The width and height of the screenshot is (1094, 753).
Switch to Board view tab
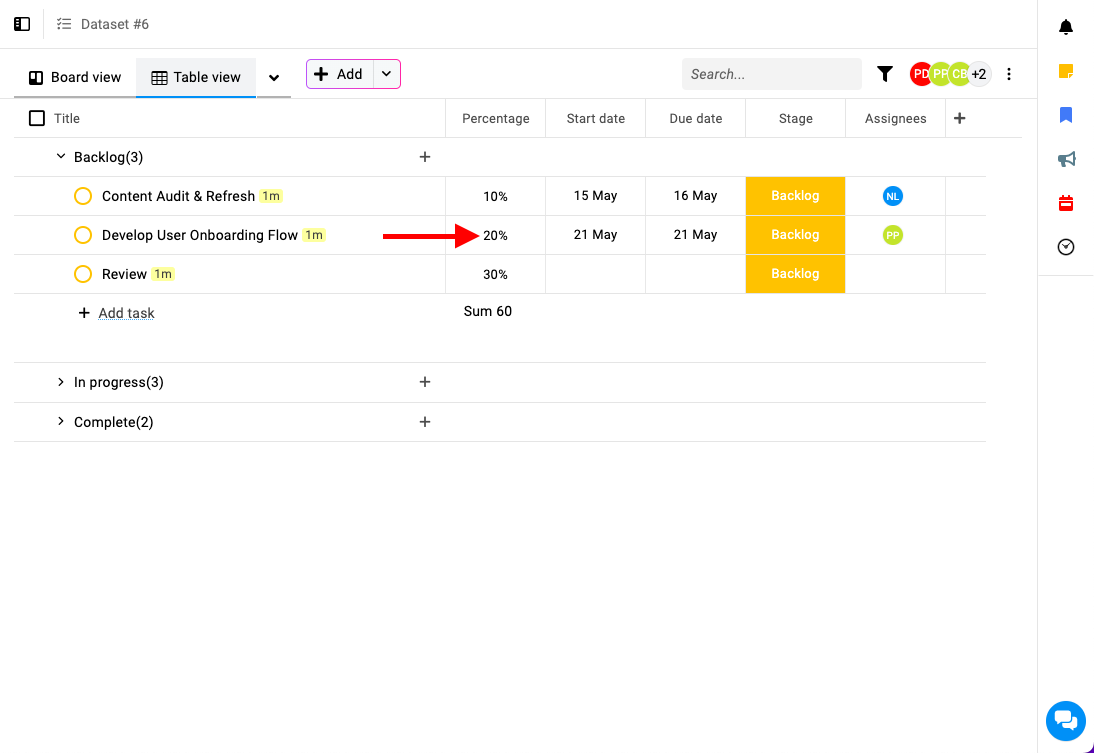pos(75,77)
